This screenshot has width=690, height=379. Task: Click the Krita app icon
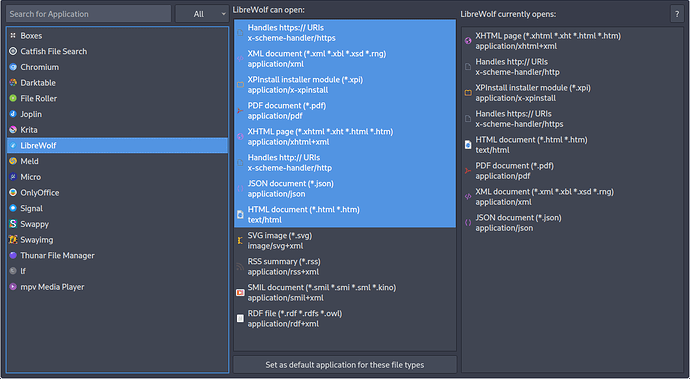pyautogui.click(x=13, y=130)
